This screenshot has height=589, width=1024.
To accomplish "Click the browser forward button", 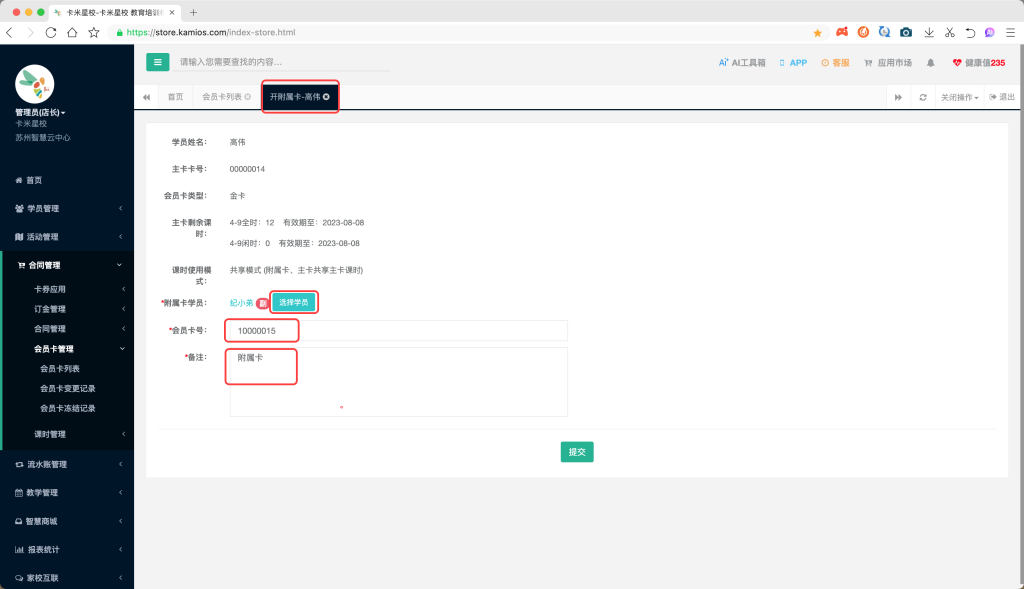I will [30, 32].
